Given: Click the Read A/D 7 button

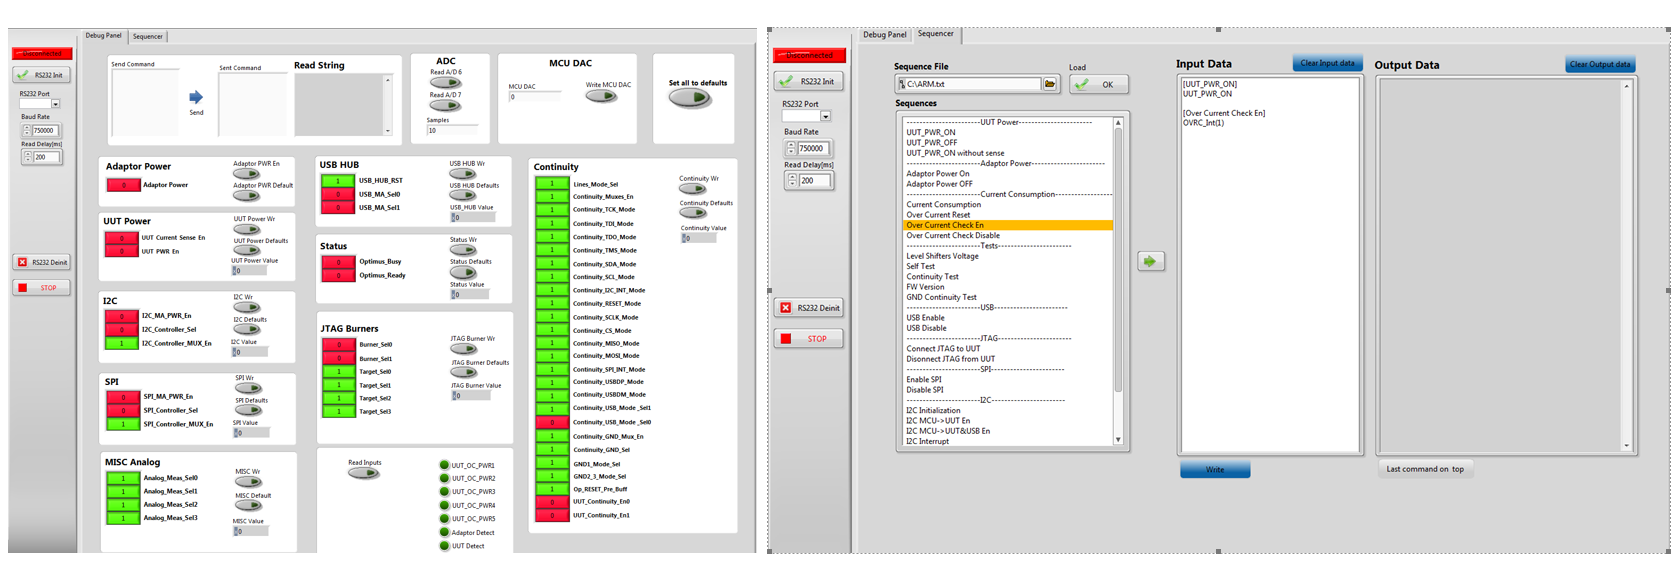Looking at the screenshot, I should point(446,106).
